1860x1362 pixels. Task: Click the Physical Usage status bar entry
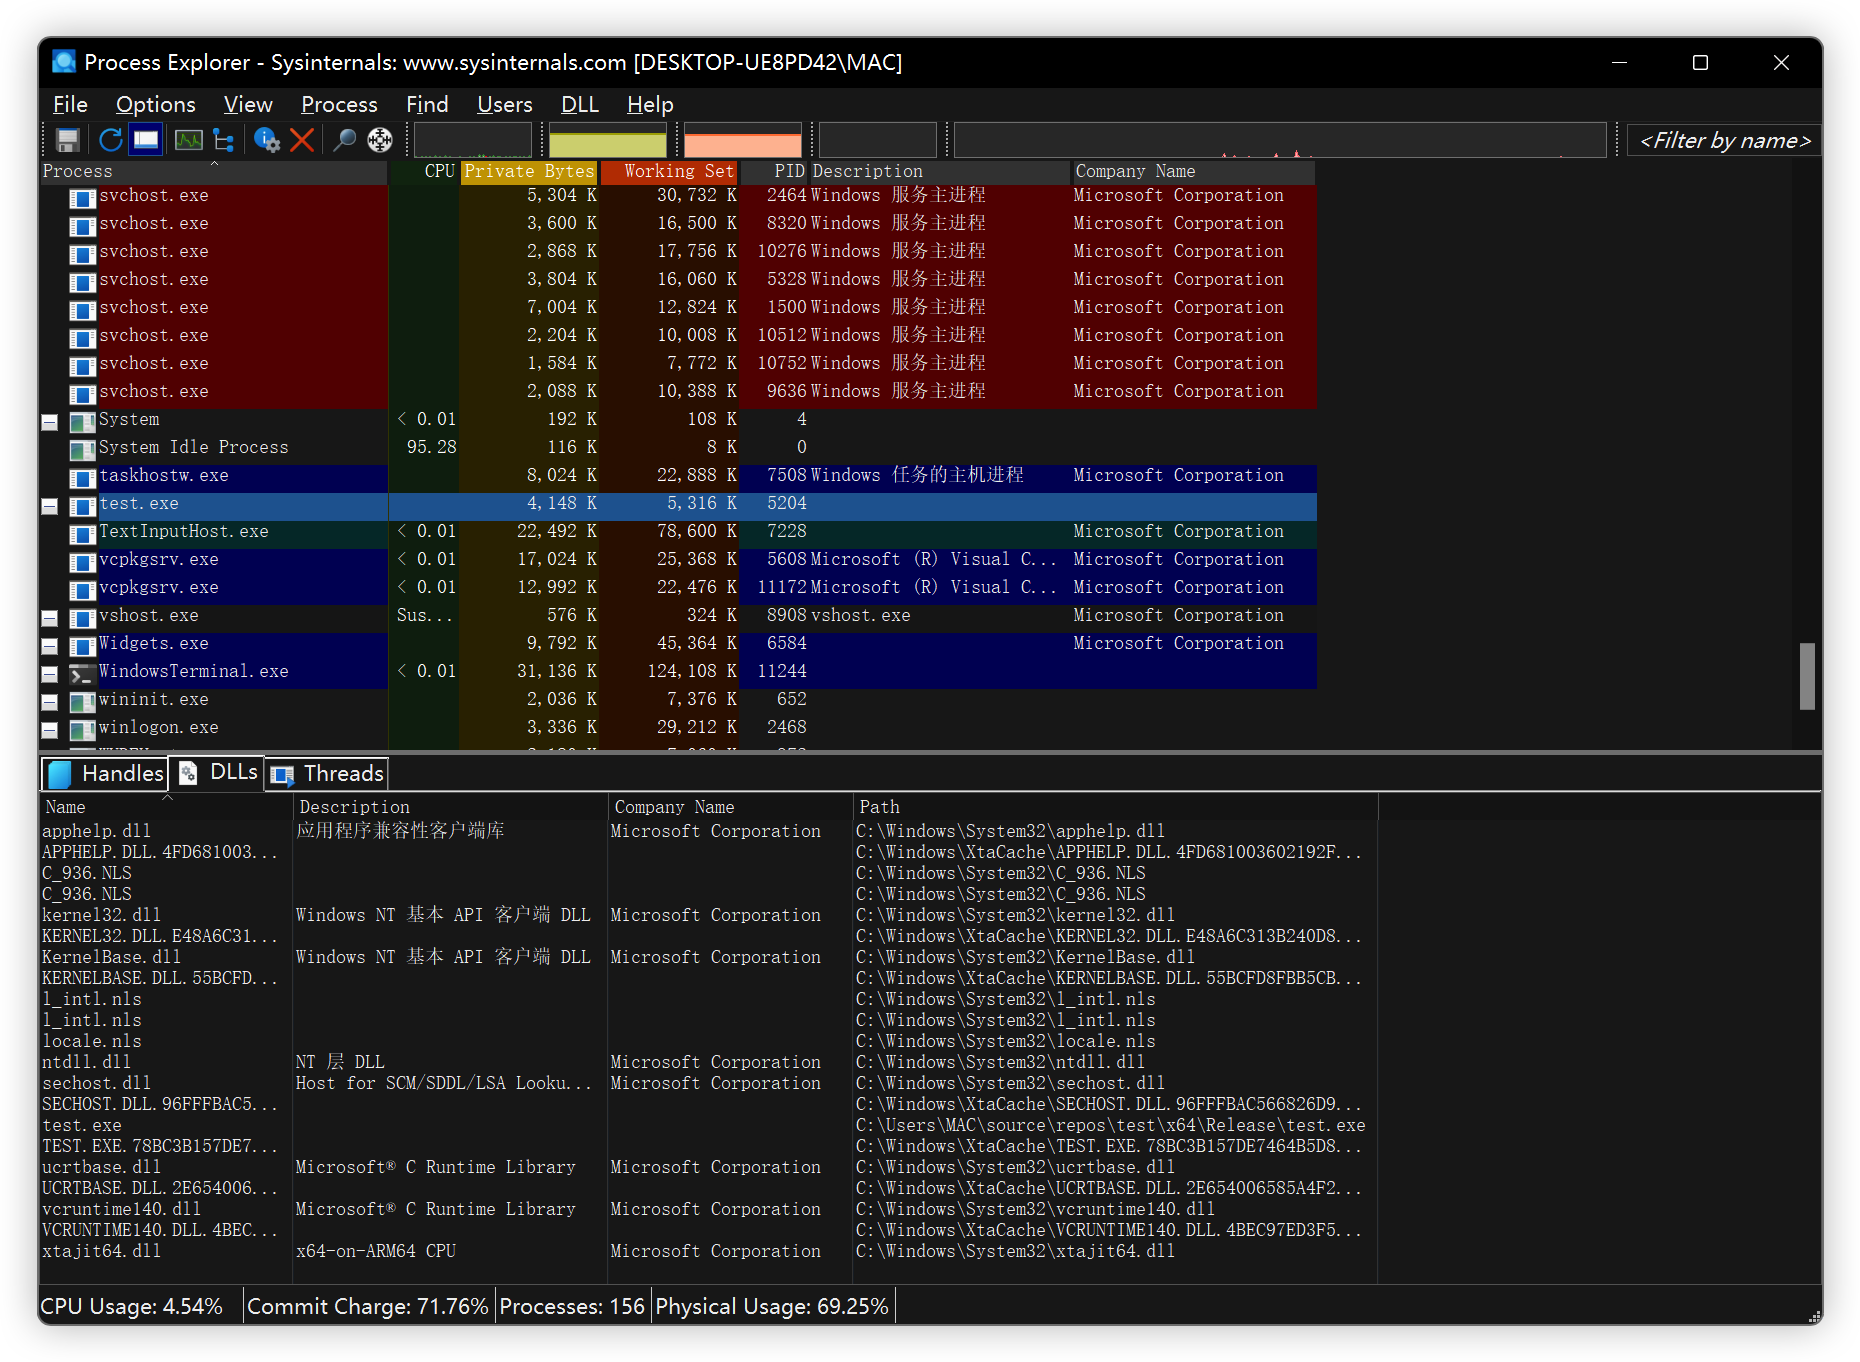772,1306
